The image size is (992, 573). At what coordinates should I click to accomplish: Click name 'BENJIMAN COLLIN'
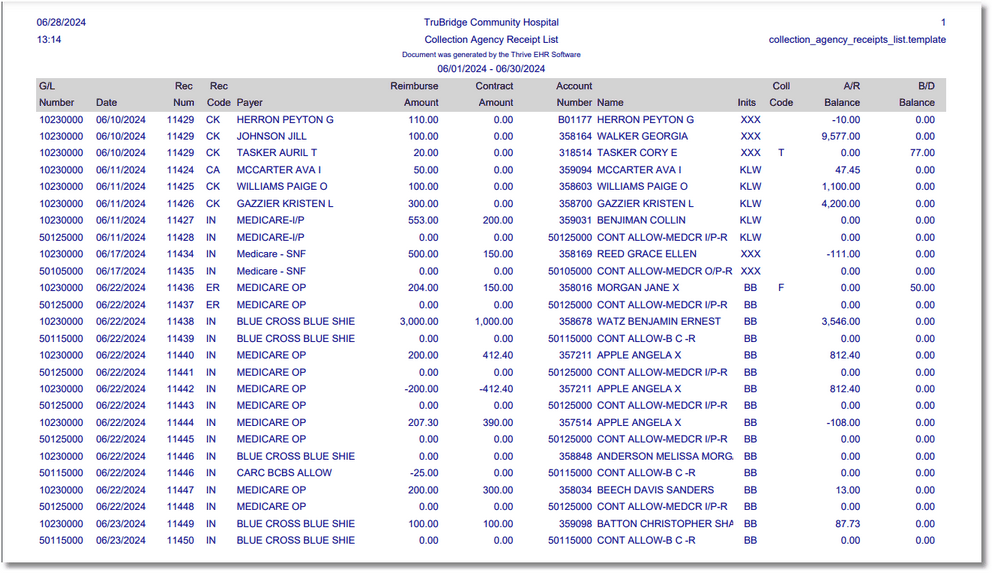(x=641, y=220)
